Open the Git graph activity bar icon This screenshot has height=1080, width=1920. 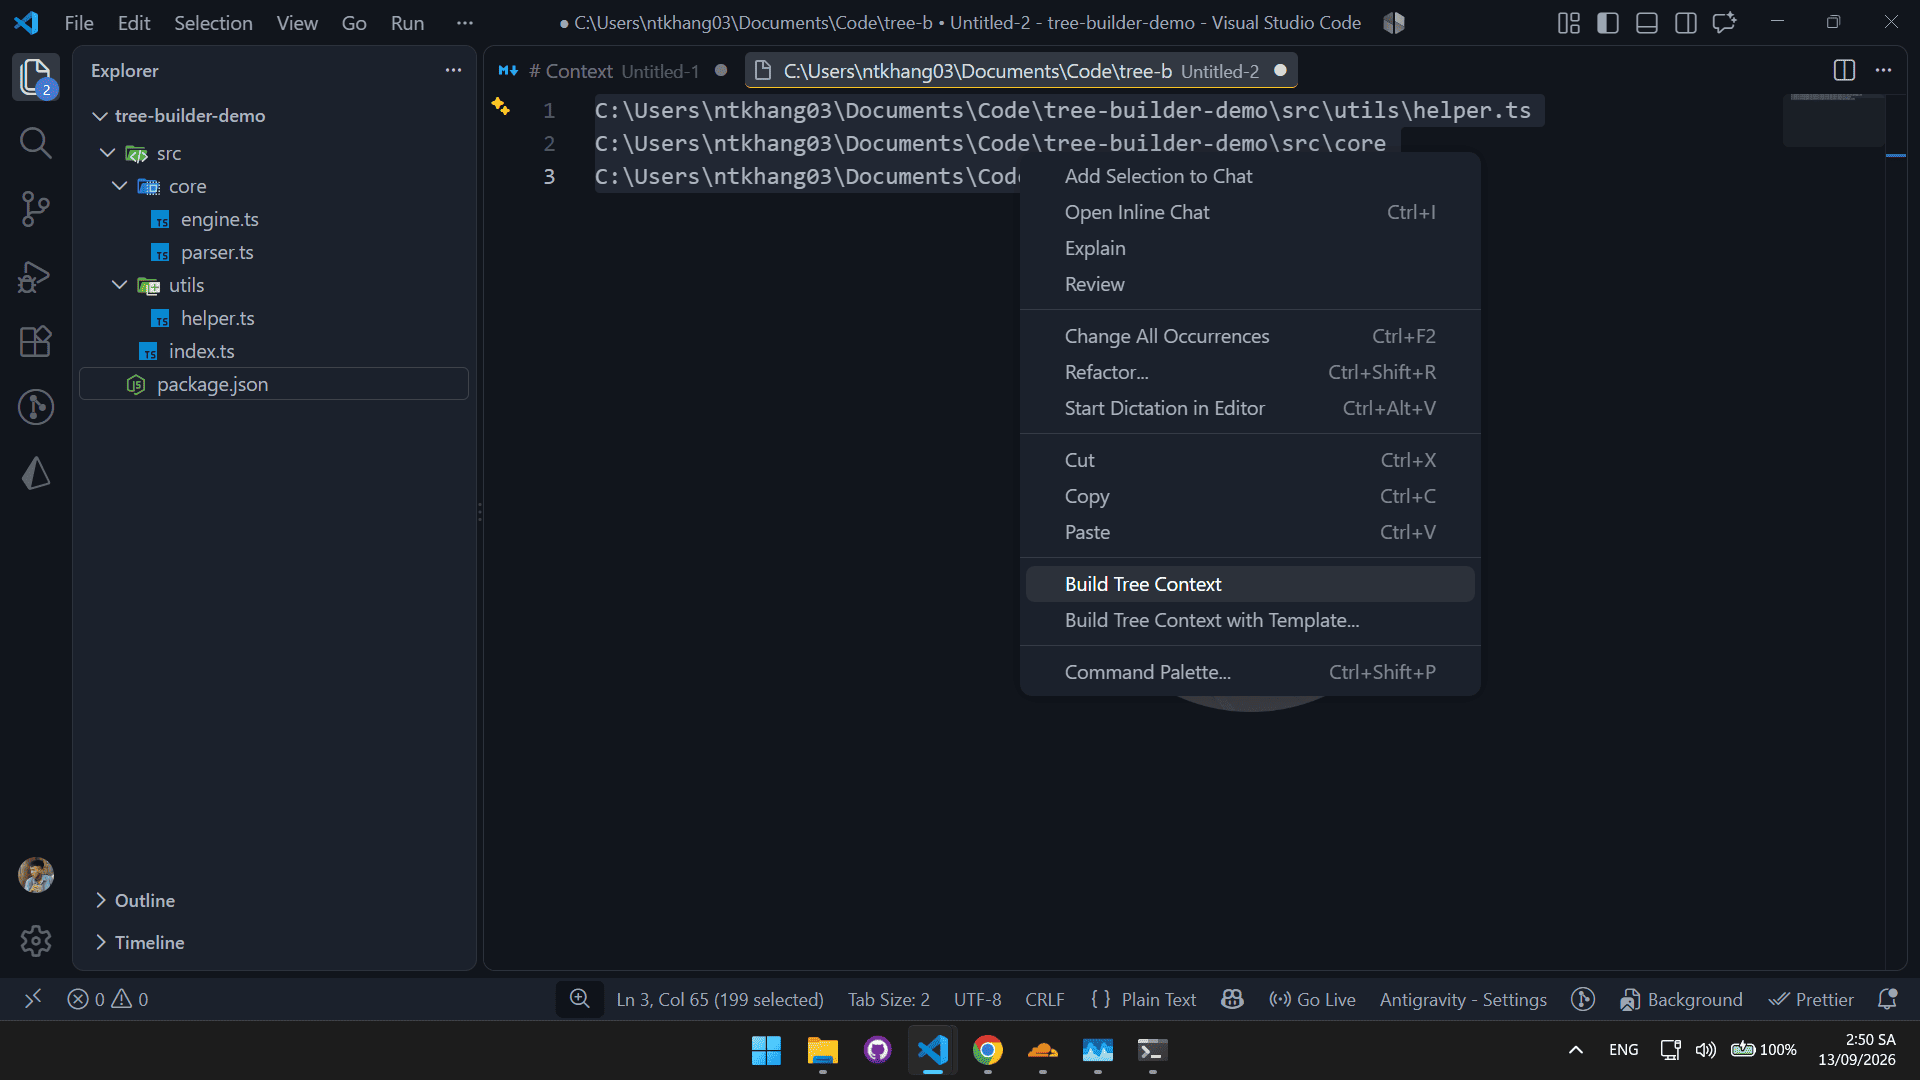[x=36, y=407]
